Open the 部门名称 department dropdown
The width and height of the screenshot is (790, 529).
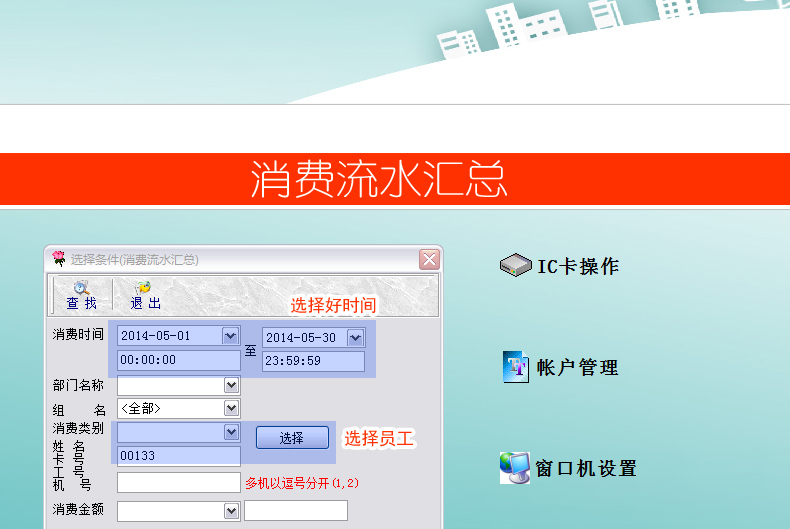[231, 385]
